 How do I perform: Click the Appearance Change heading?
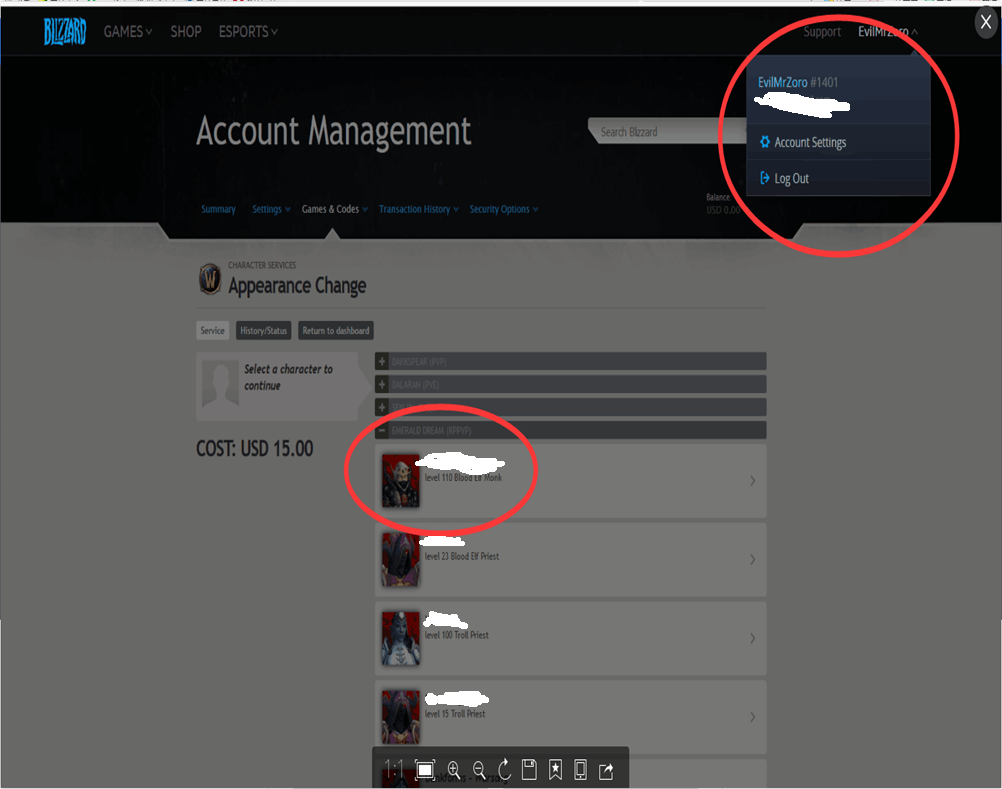click(x=297, y=286)
